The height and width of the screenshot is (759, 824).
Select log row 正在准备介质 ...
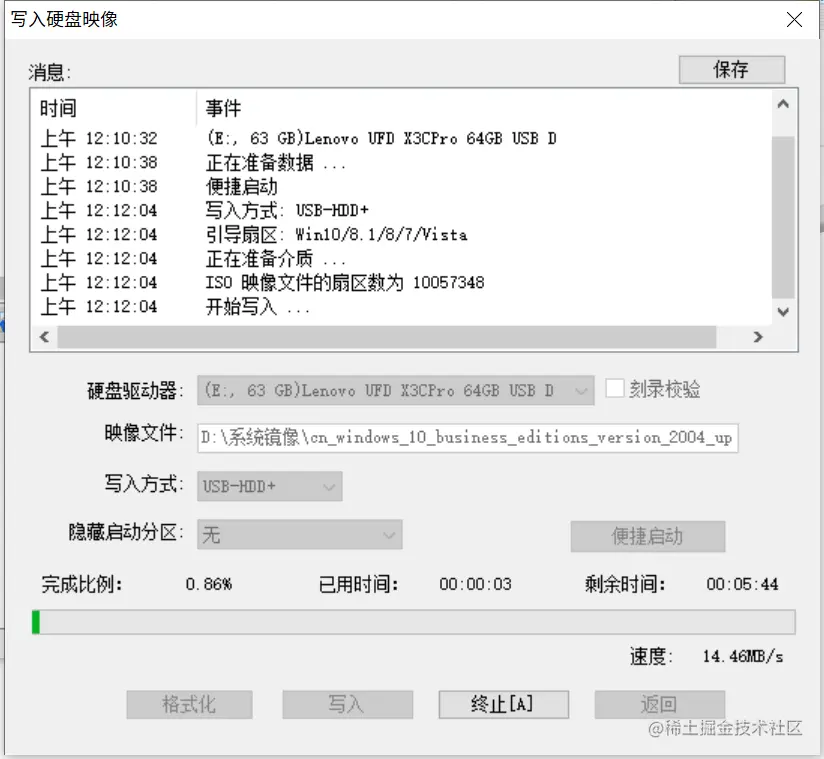[x=402, y=259]
